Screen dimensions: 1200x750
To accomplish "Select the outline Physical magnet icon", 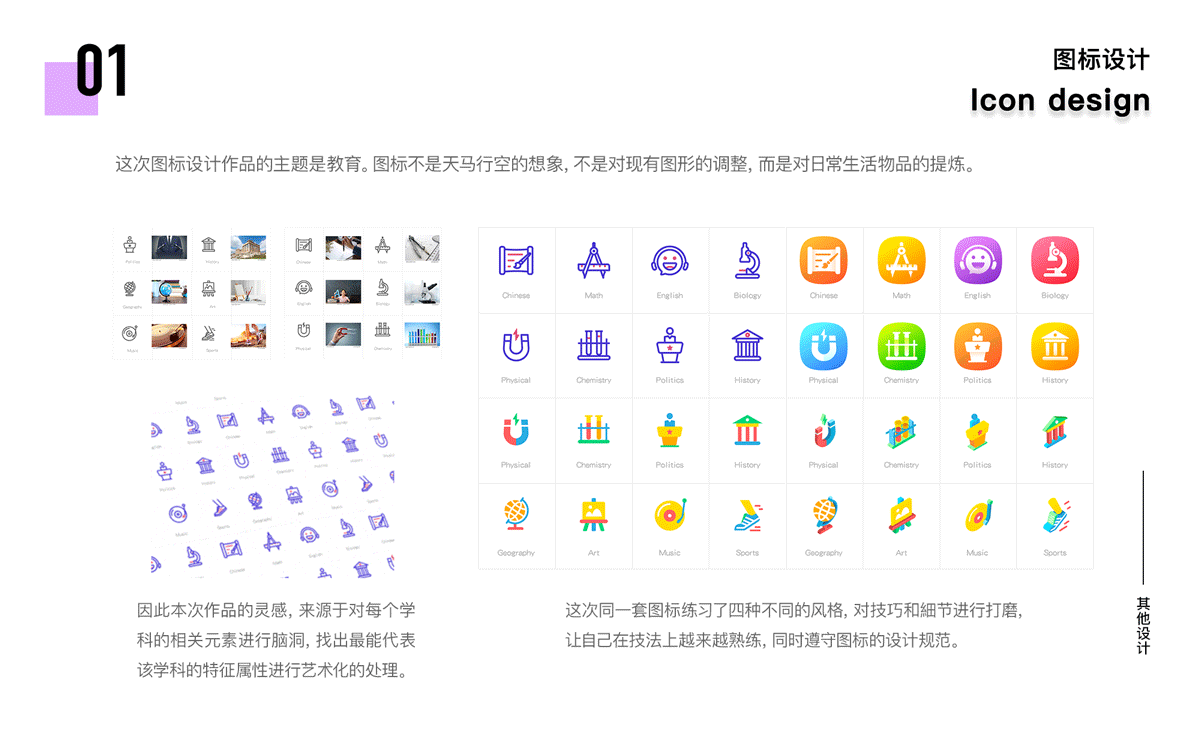I will pos(516,345).
